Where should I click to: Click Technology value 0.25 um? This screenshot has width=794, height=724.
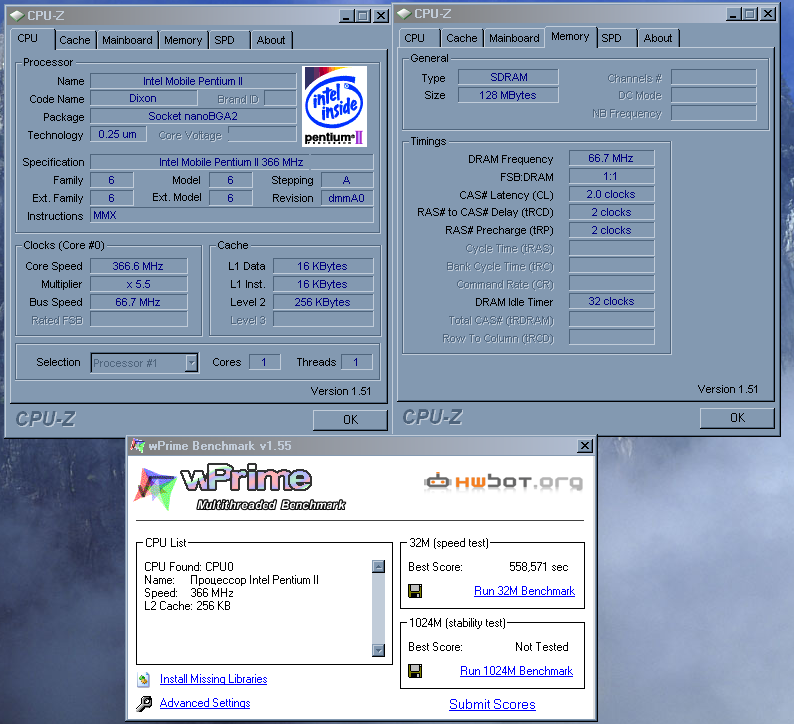pyautogui.click(x=118, y=134)
